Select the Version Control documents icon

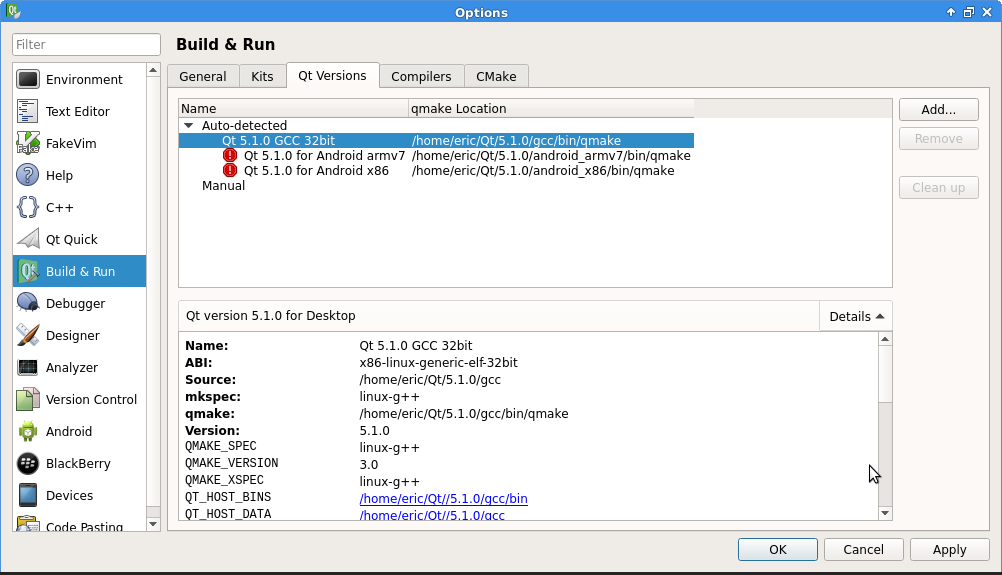pos(28,399)
